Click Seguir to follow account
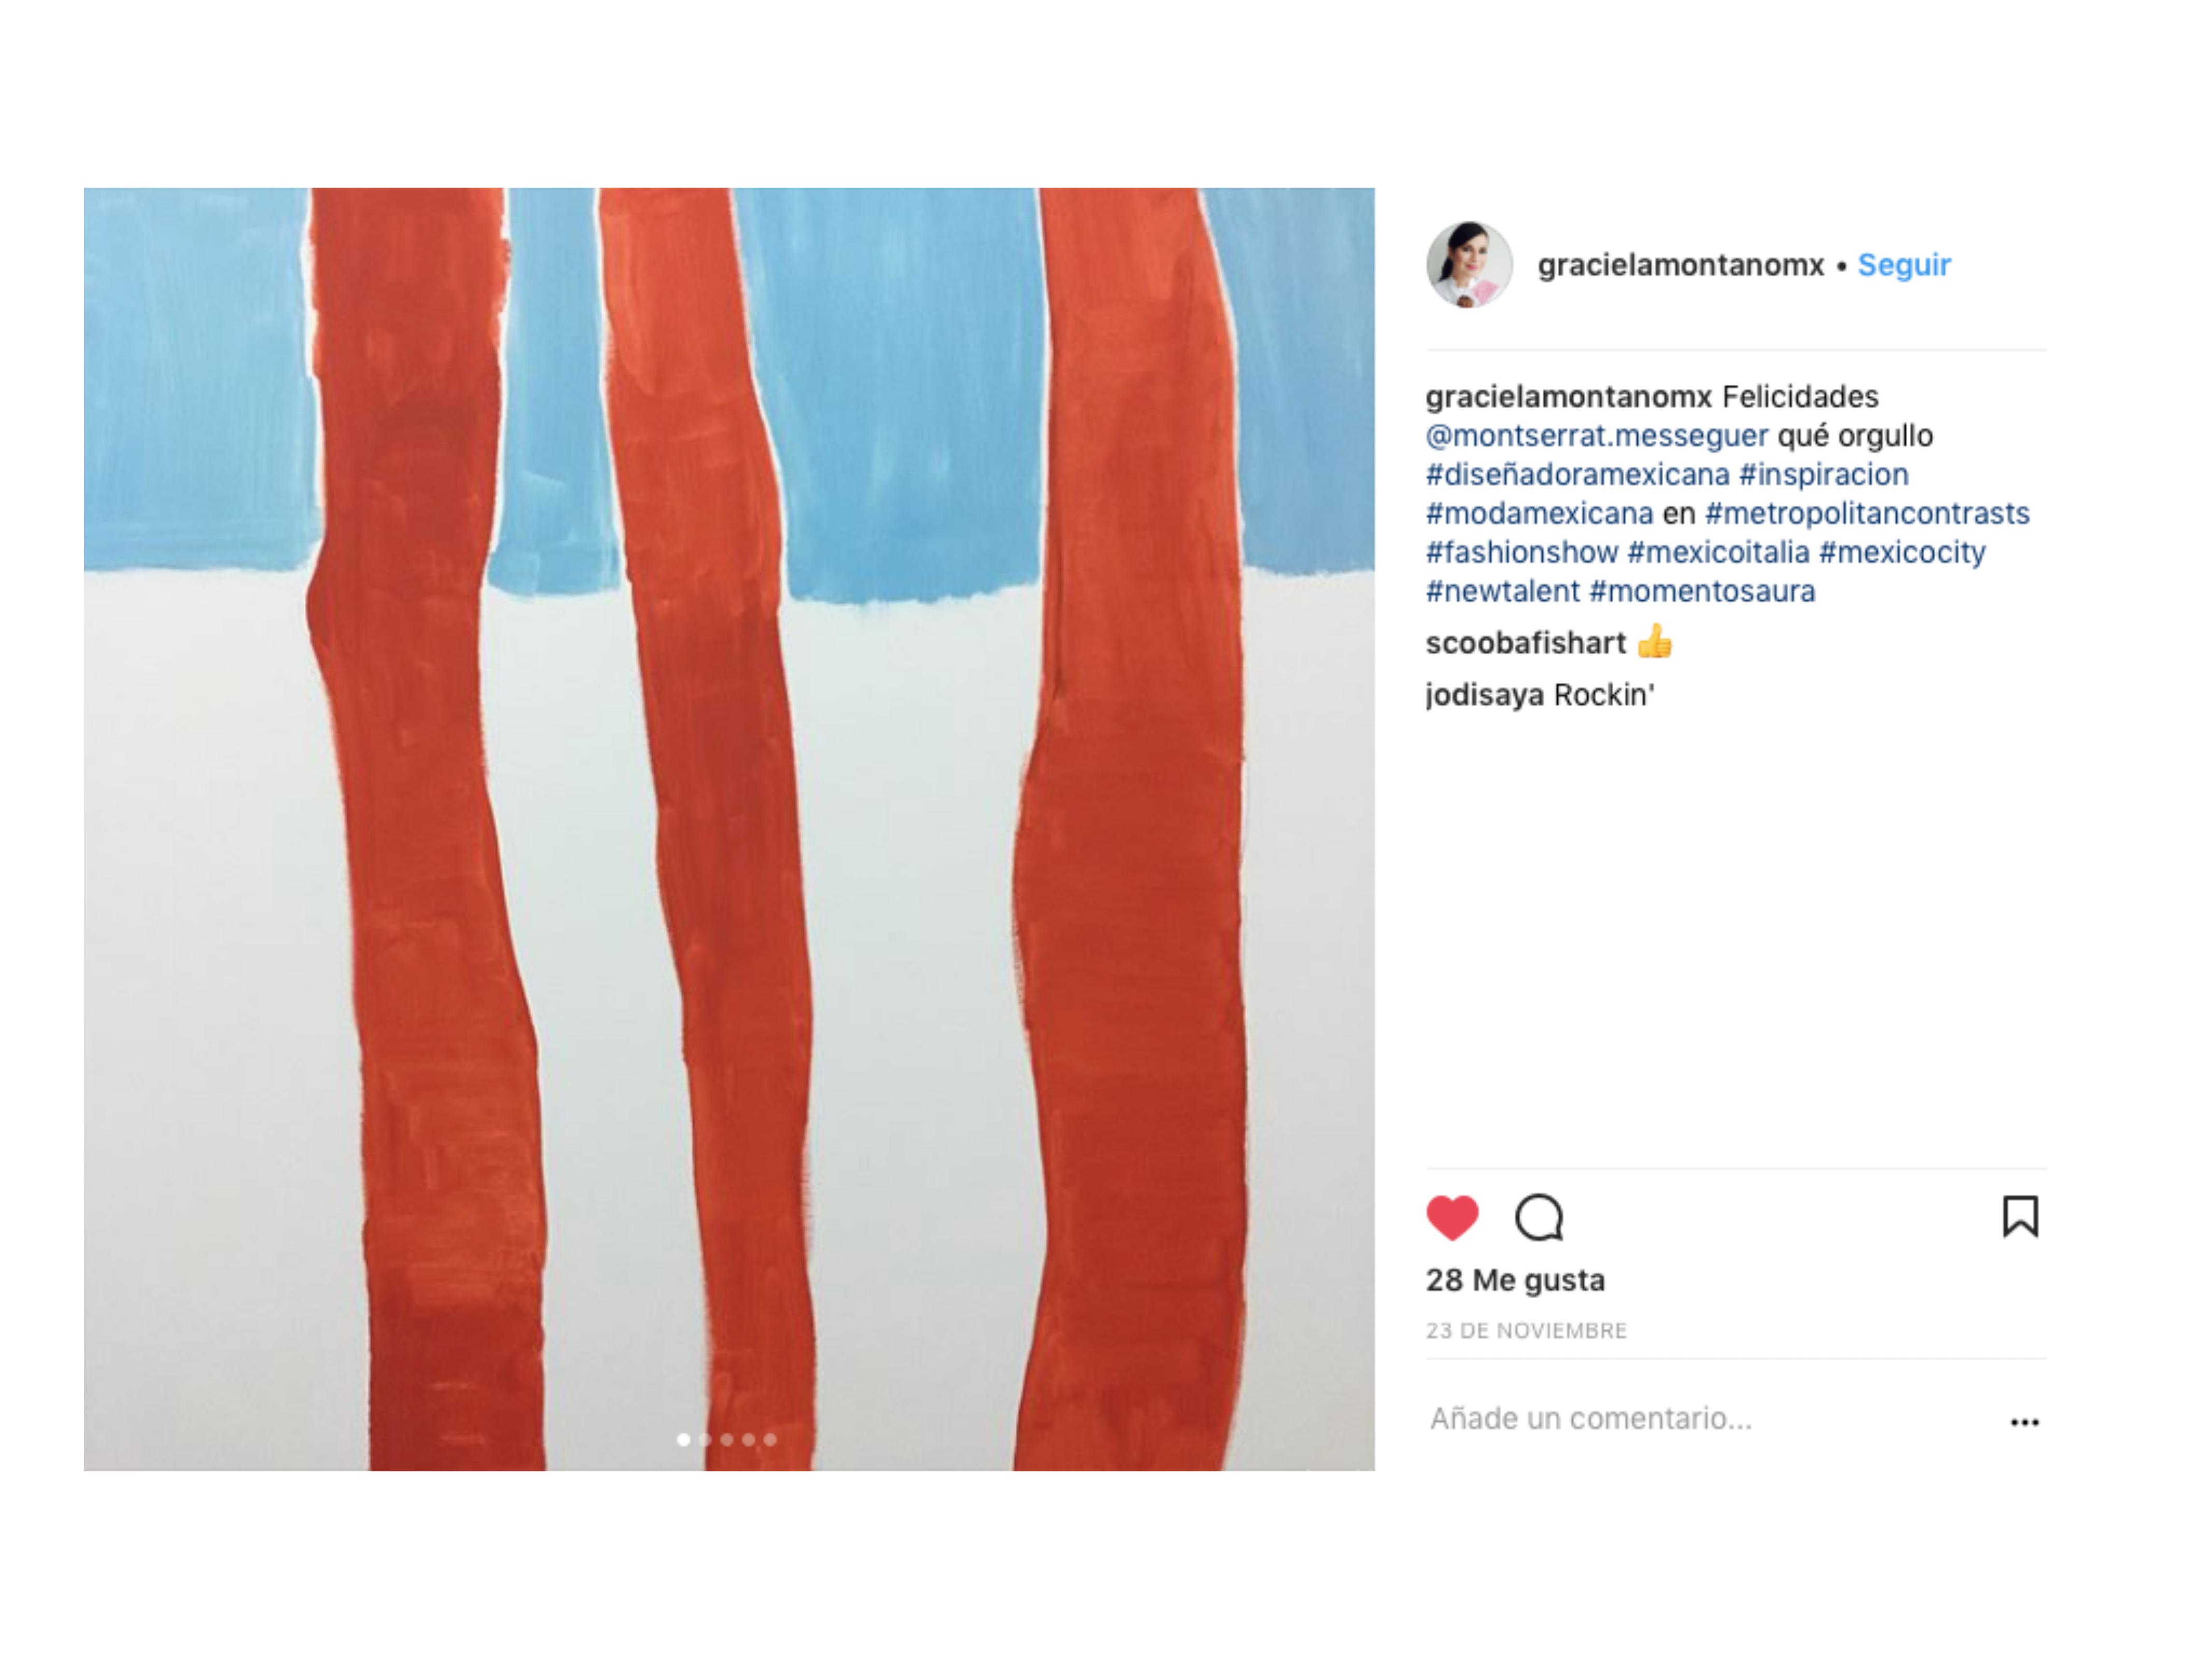This screenshot has width=2212, height=1659. [1904, 265]
